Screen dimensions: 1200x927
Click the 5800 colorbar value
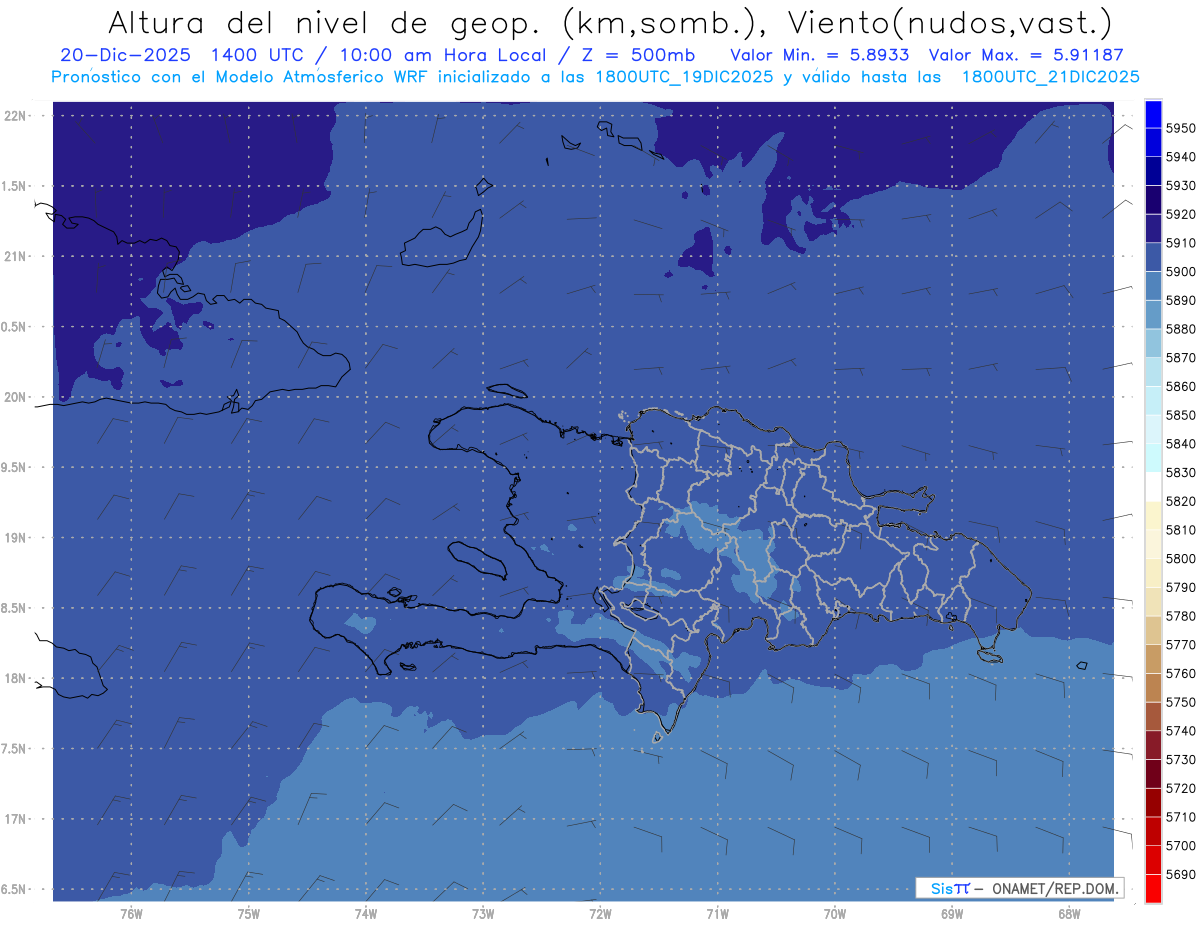click(1180, 558)
